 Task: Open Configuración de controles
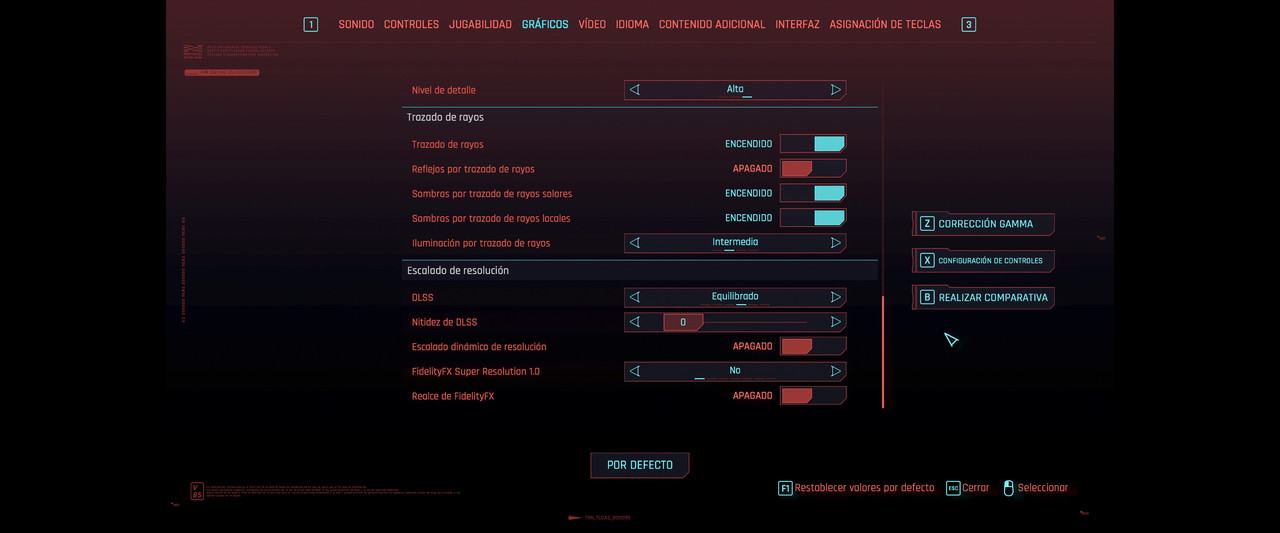984,260
